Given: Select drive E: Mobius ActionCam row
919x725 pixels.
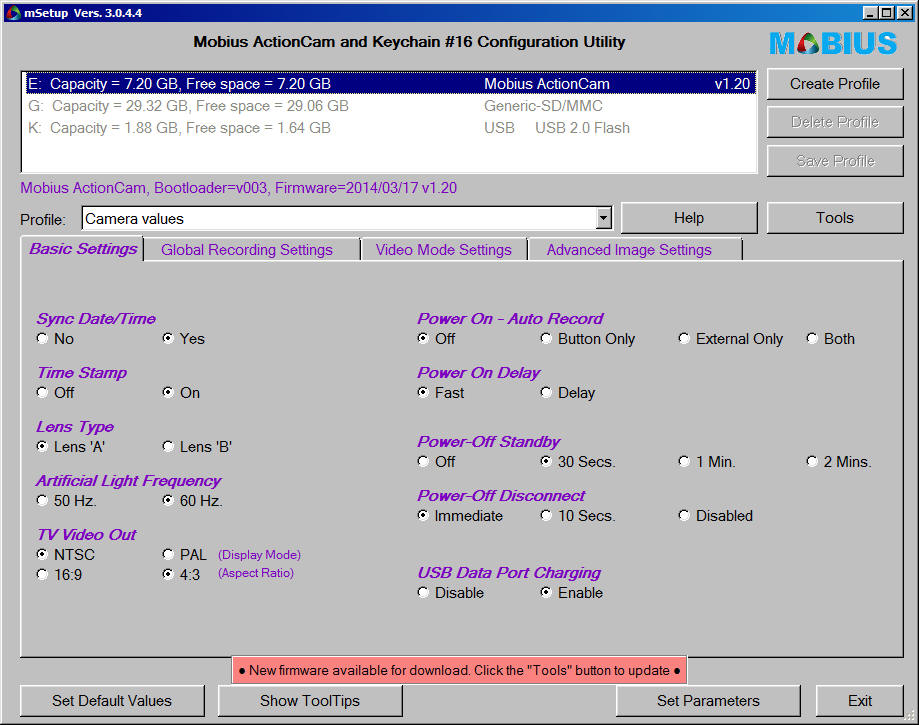Looking at the screenshot, I should (x=389, y=84).
